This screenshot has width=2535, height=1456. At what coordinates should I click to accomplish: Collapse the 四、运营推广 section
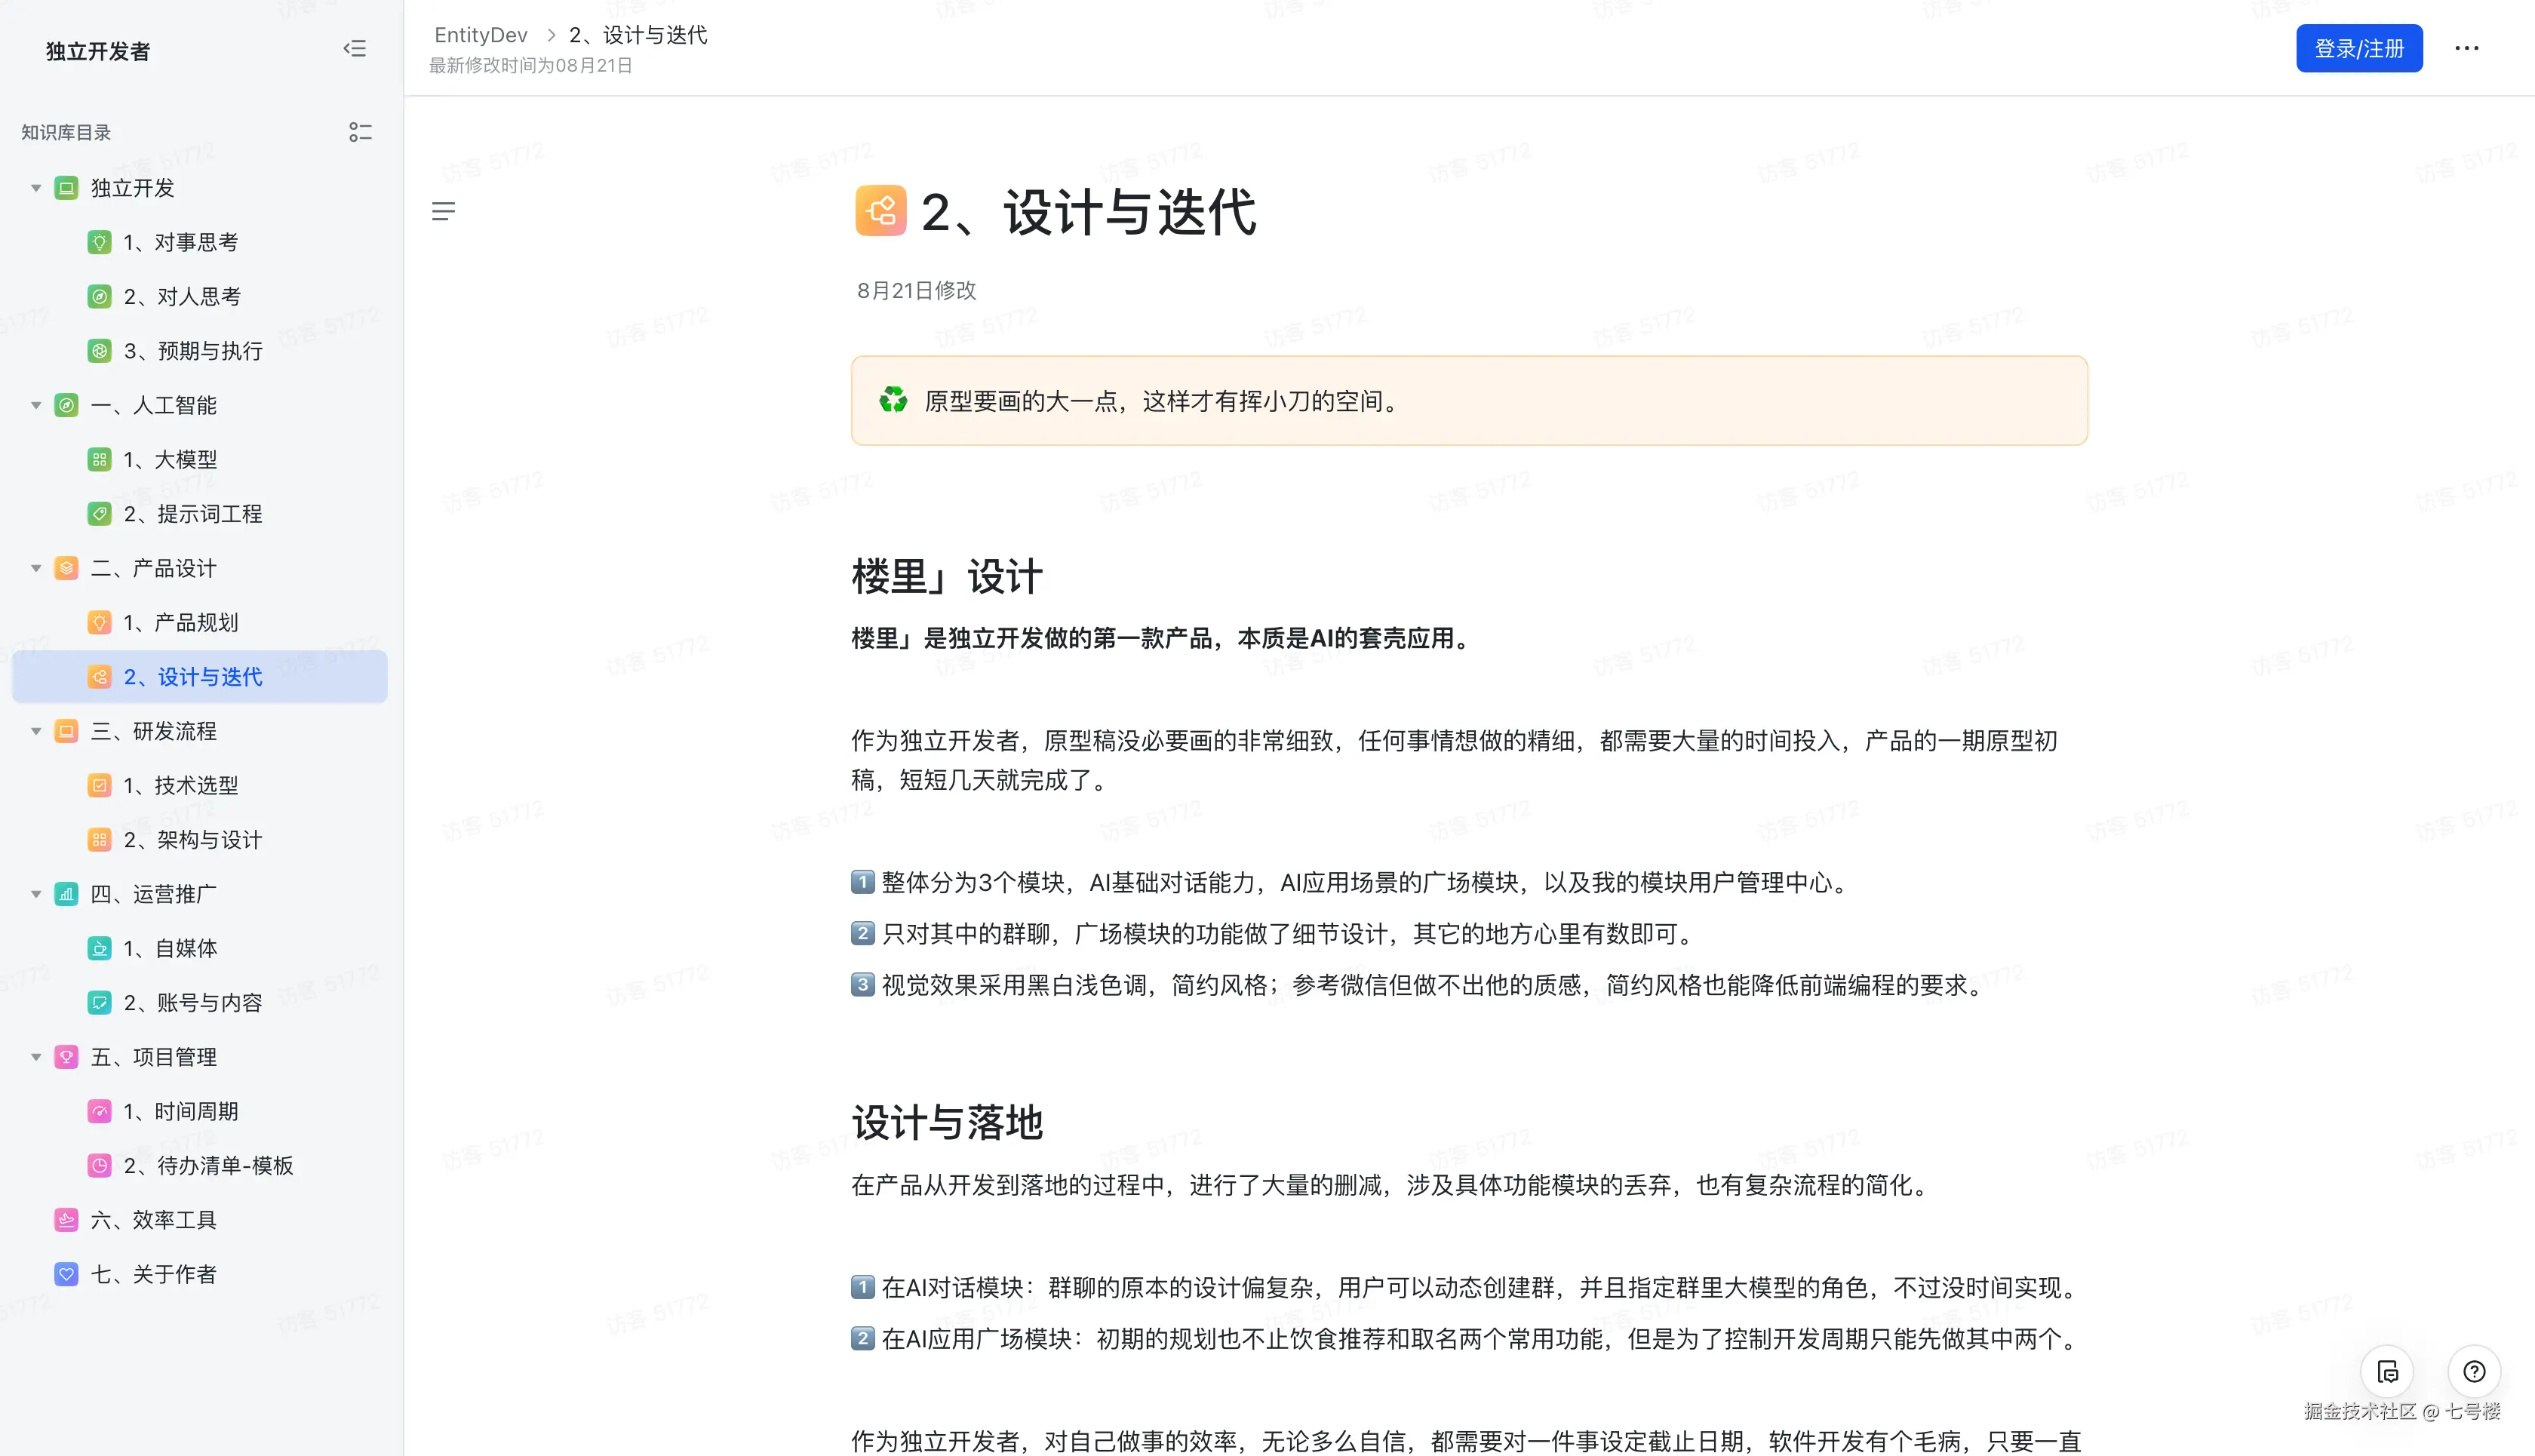click(36, 893)
